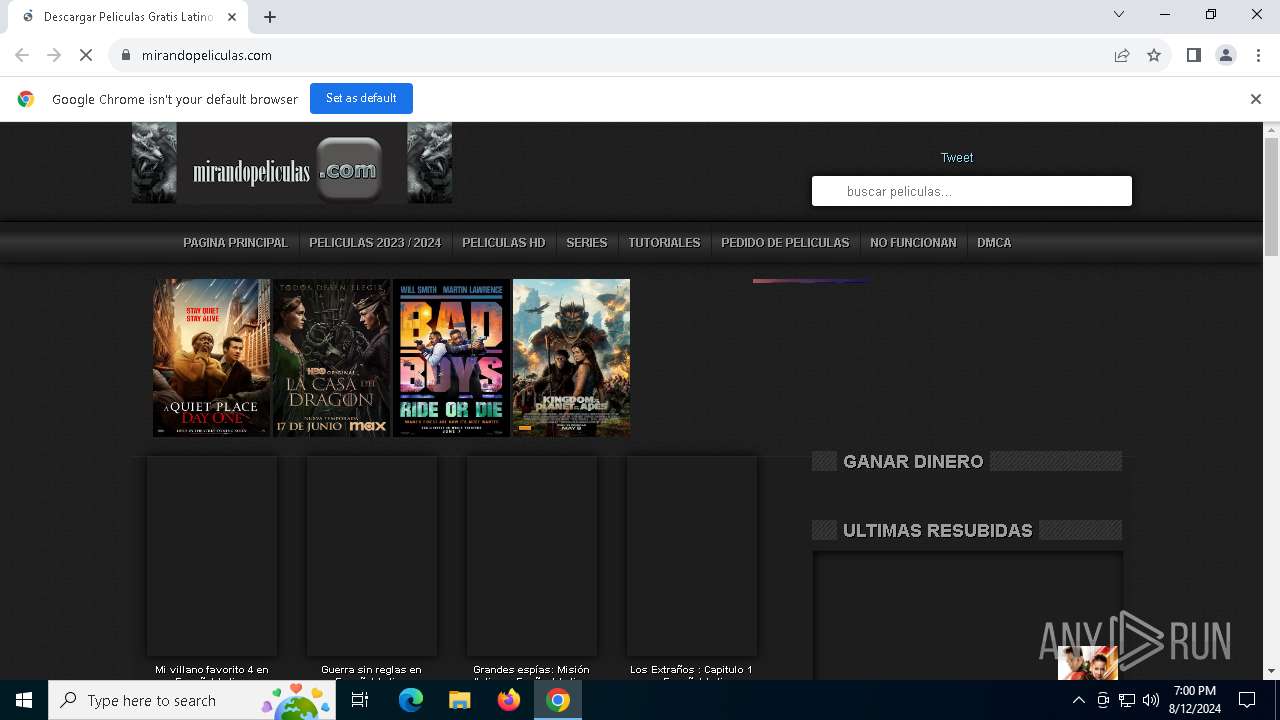Open La Casa del Dragon poster
The height and width of the screenshot is (720, 1280).
tap(331, 358)
